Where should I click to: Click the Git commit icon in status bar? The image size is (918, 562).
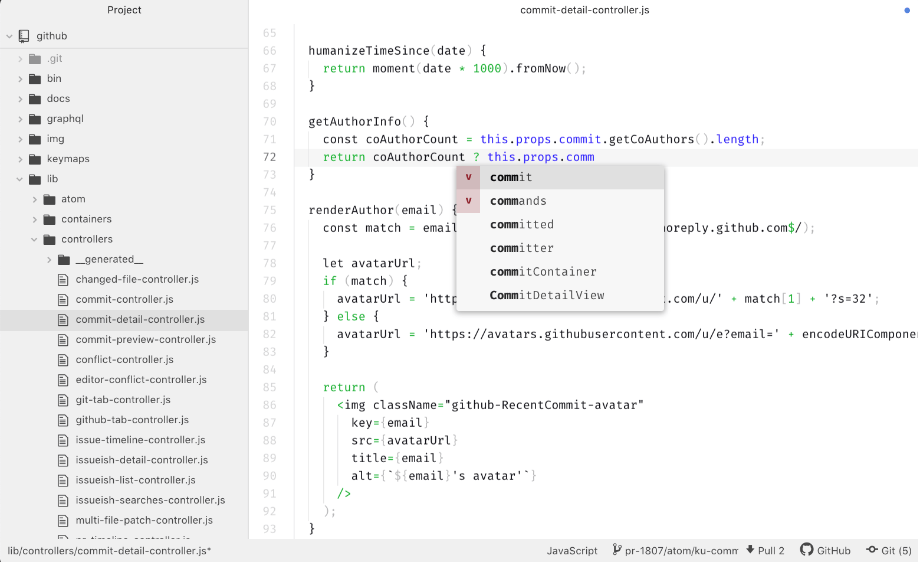tap(872, 550)
